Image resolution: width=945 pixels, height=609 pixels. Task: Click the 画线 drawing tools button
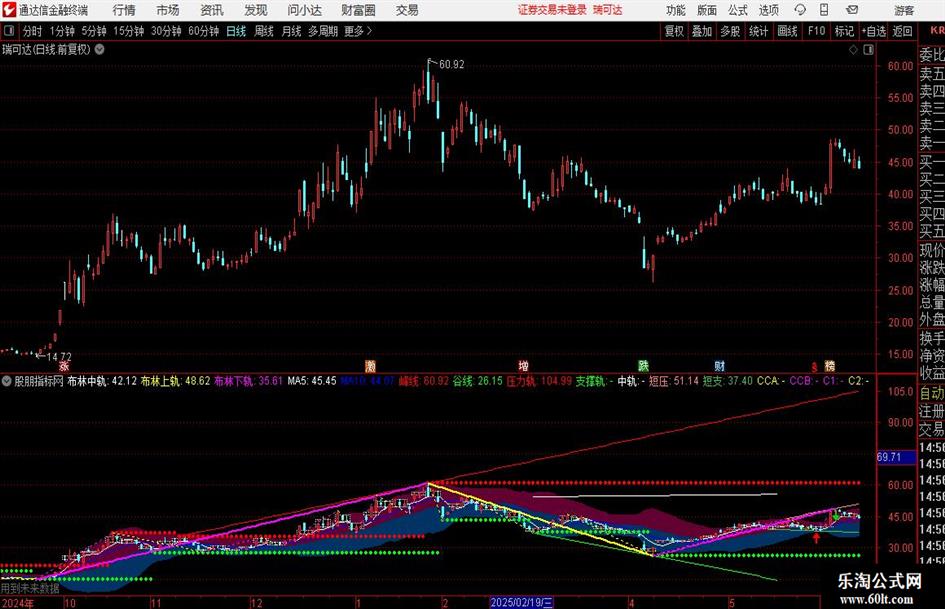click(787, 31)
